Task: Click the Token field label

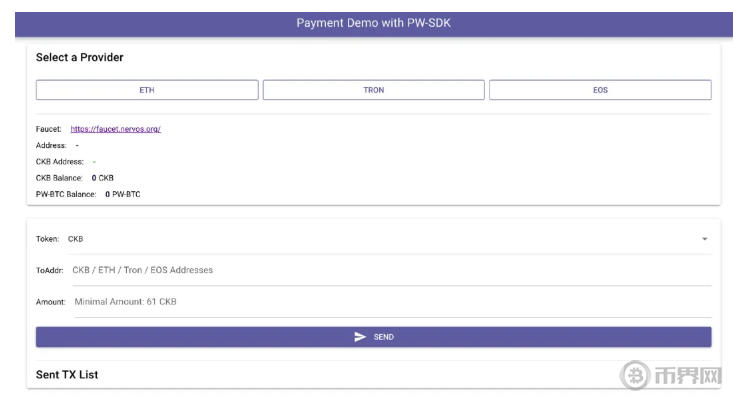Action: point(47,239)
